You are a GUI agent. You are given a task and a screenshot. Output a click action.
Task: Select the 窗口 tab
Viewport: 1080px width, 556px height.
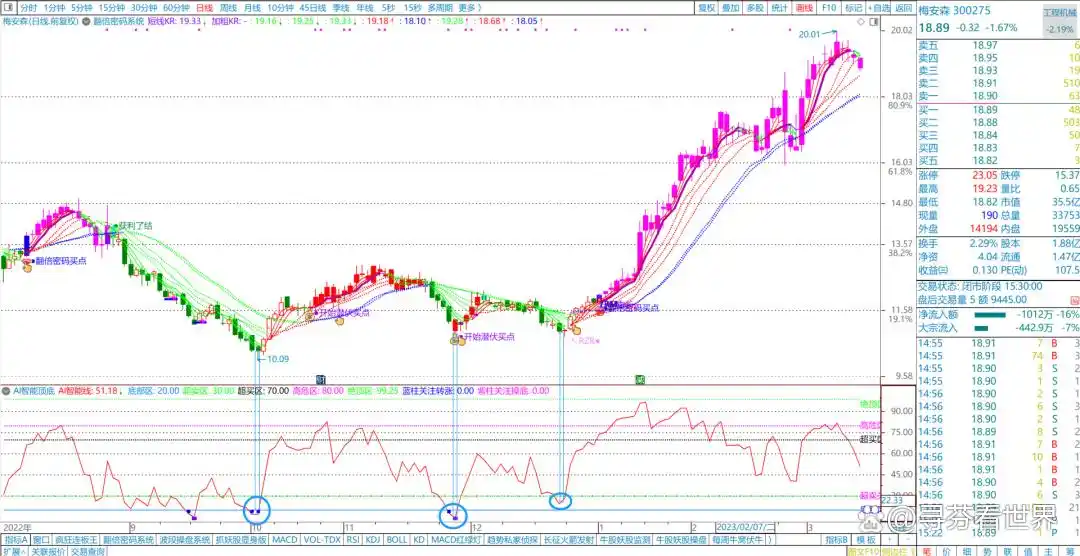coord(41,539)
